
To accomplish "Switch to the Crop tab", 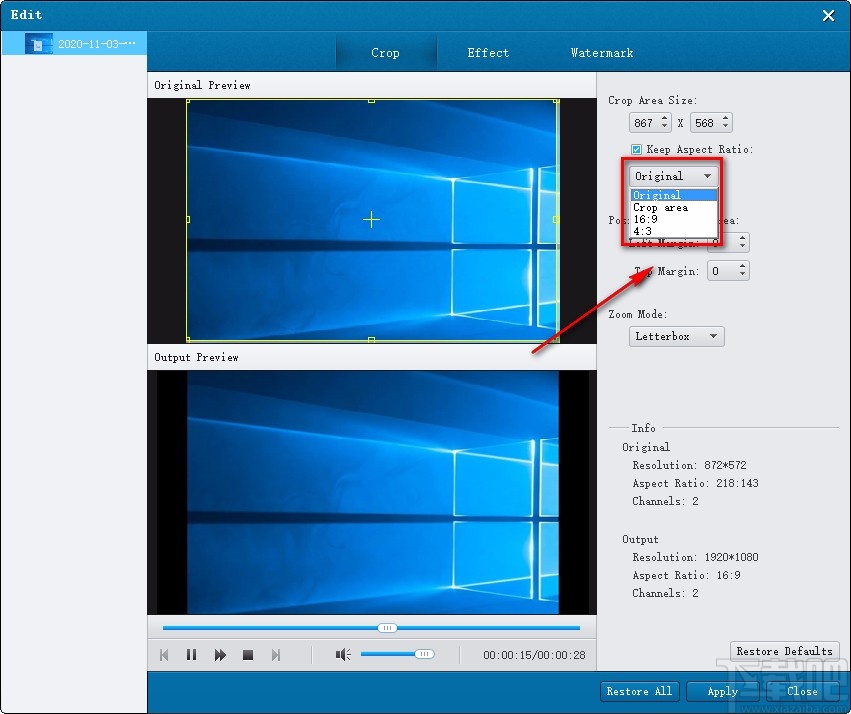I will coord(385,53).
